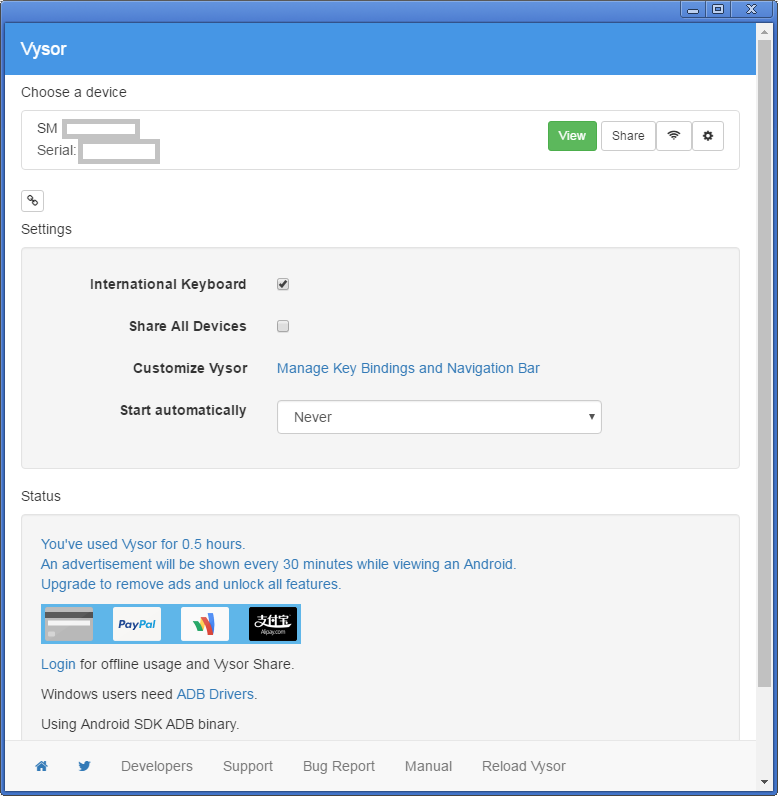The width and height of the screenshot is (778, 796).
Task: Click the Share device button
Action: (628, 136)
